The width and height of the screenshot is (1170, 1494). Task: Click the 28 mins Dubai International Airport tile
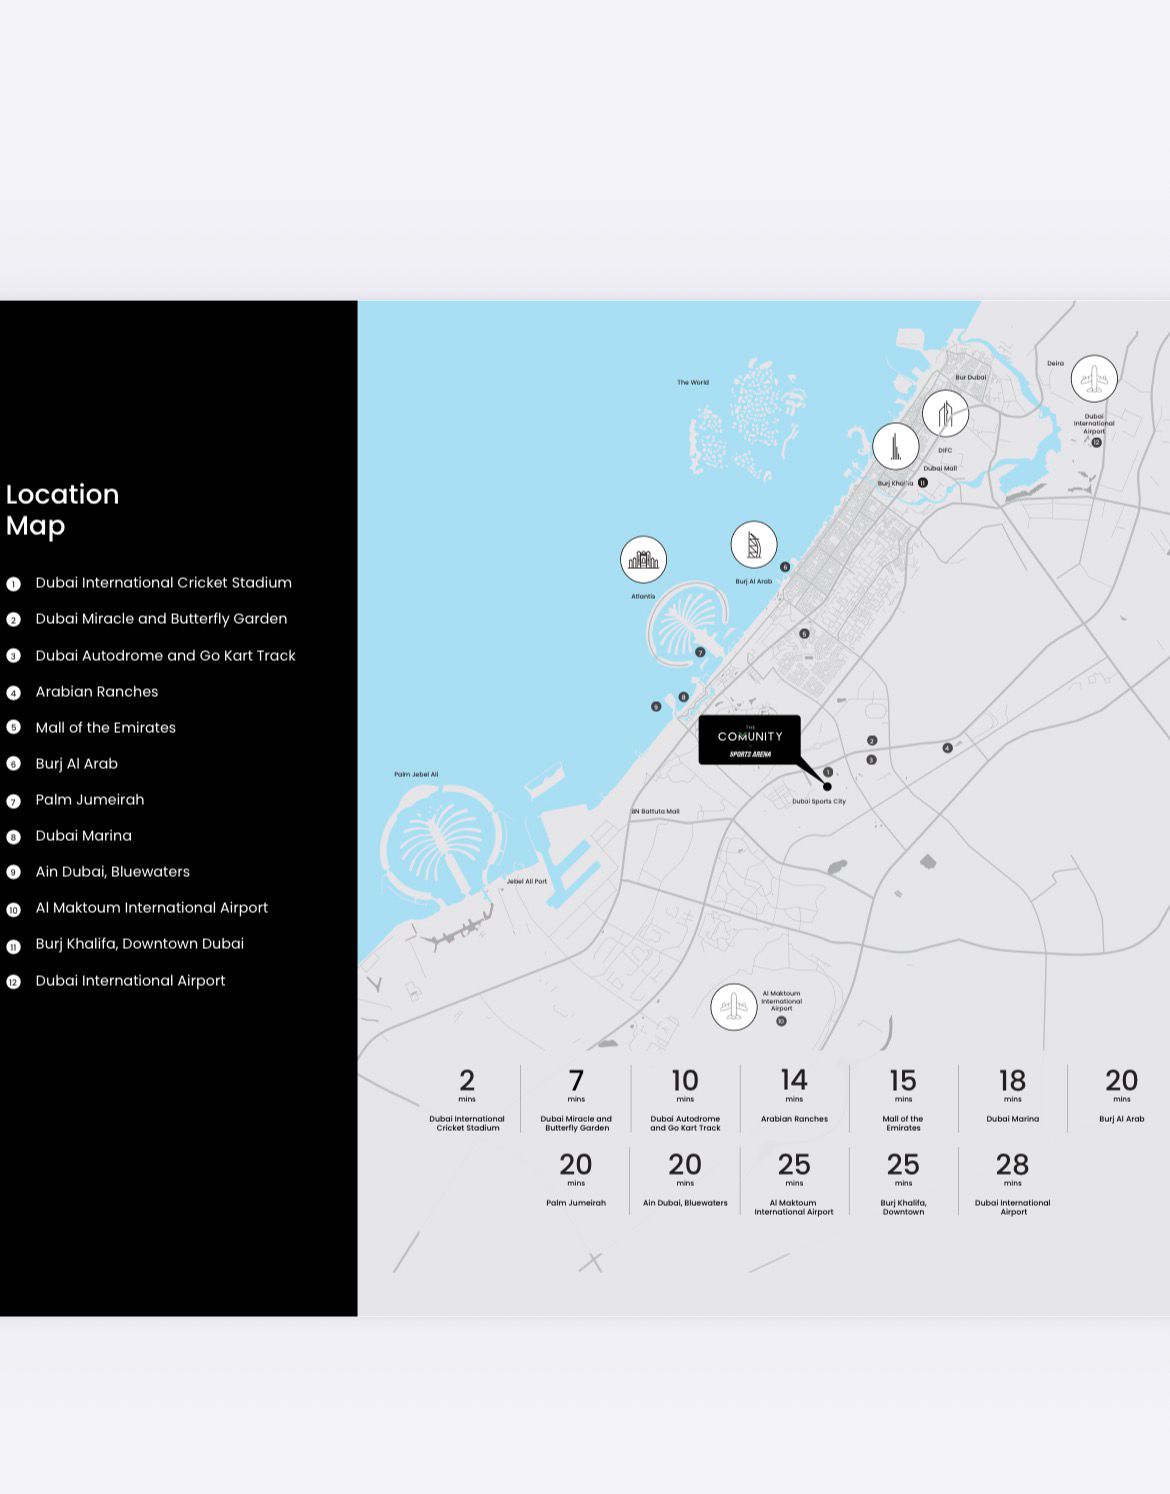tap(1012, 1182)
